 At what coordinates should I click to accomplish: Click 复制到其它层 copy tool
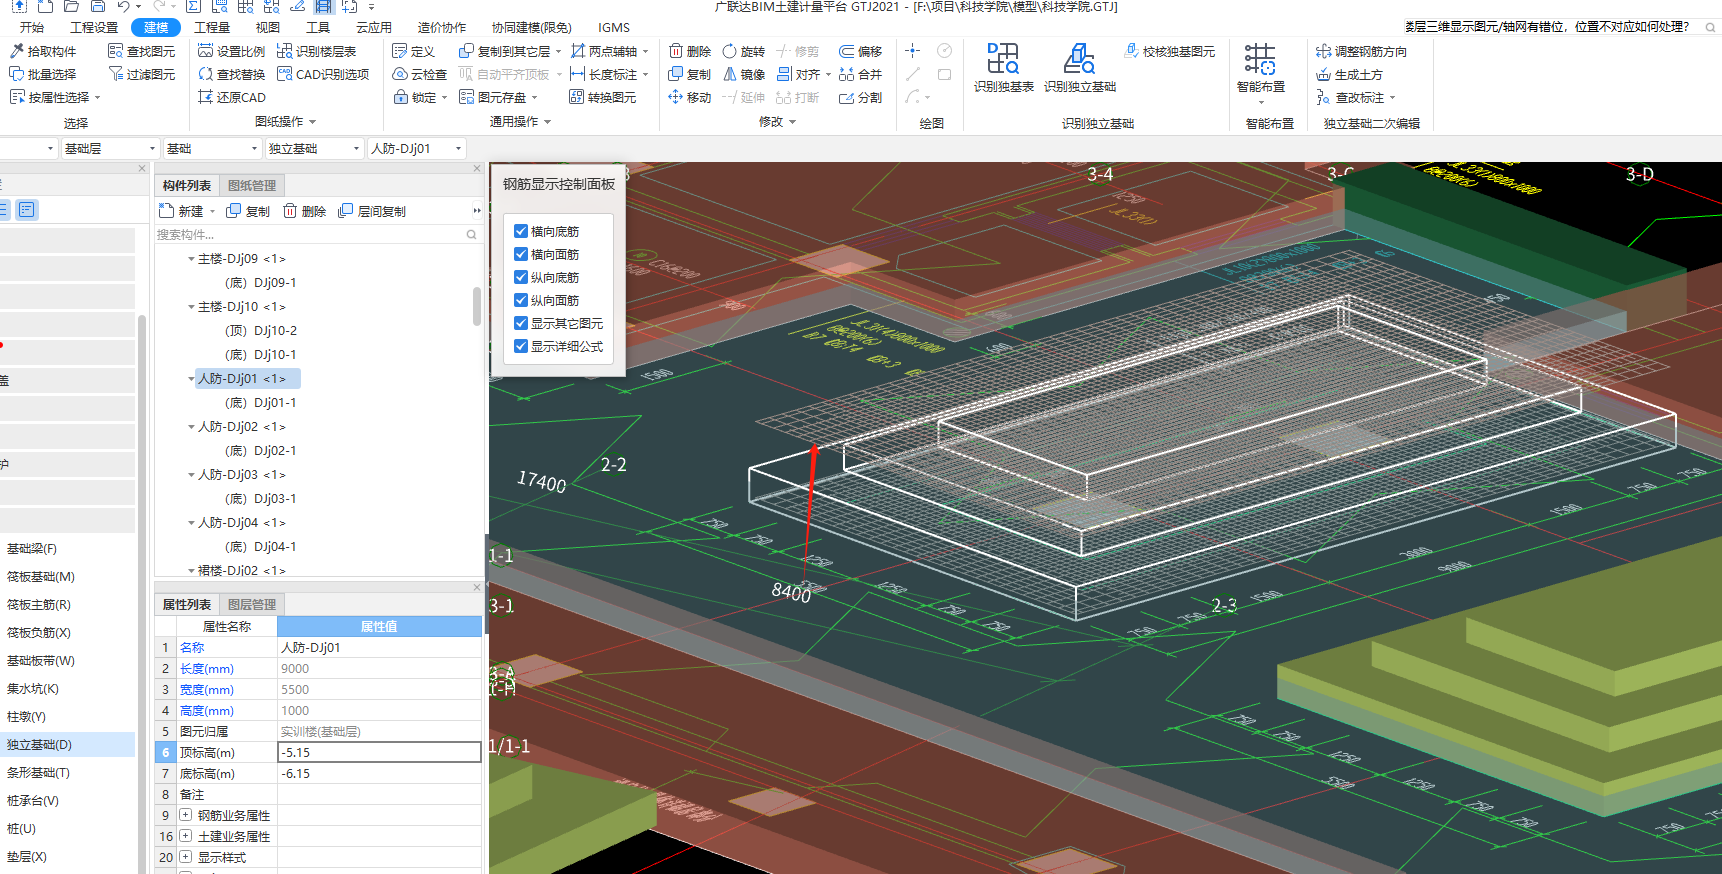point(509,51)
